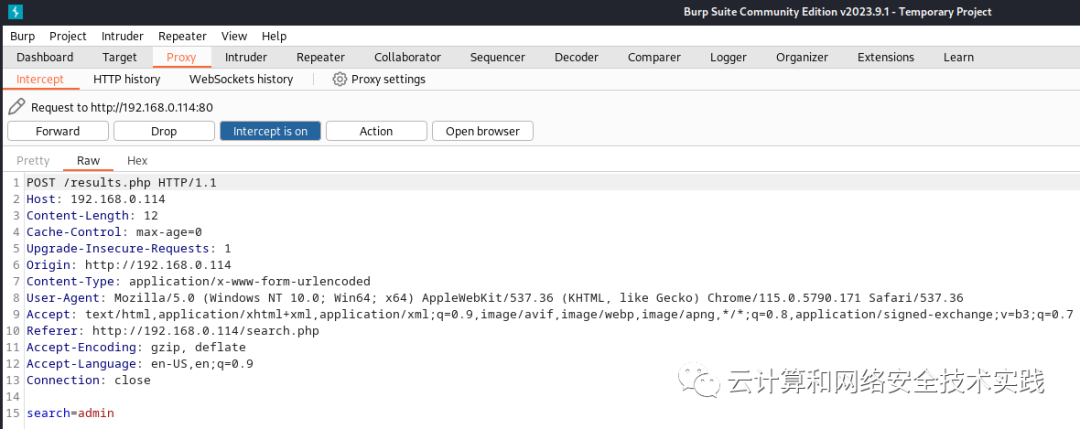Click the Burp Suite logo icon
This screenshot has width=1080, height=429.
14,12
